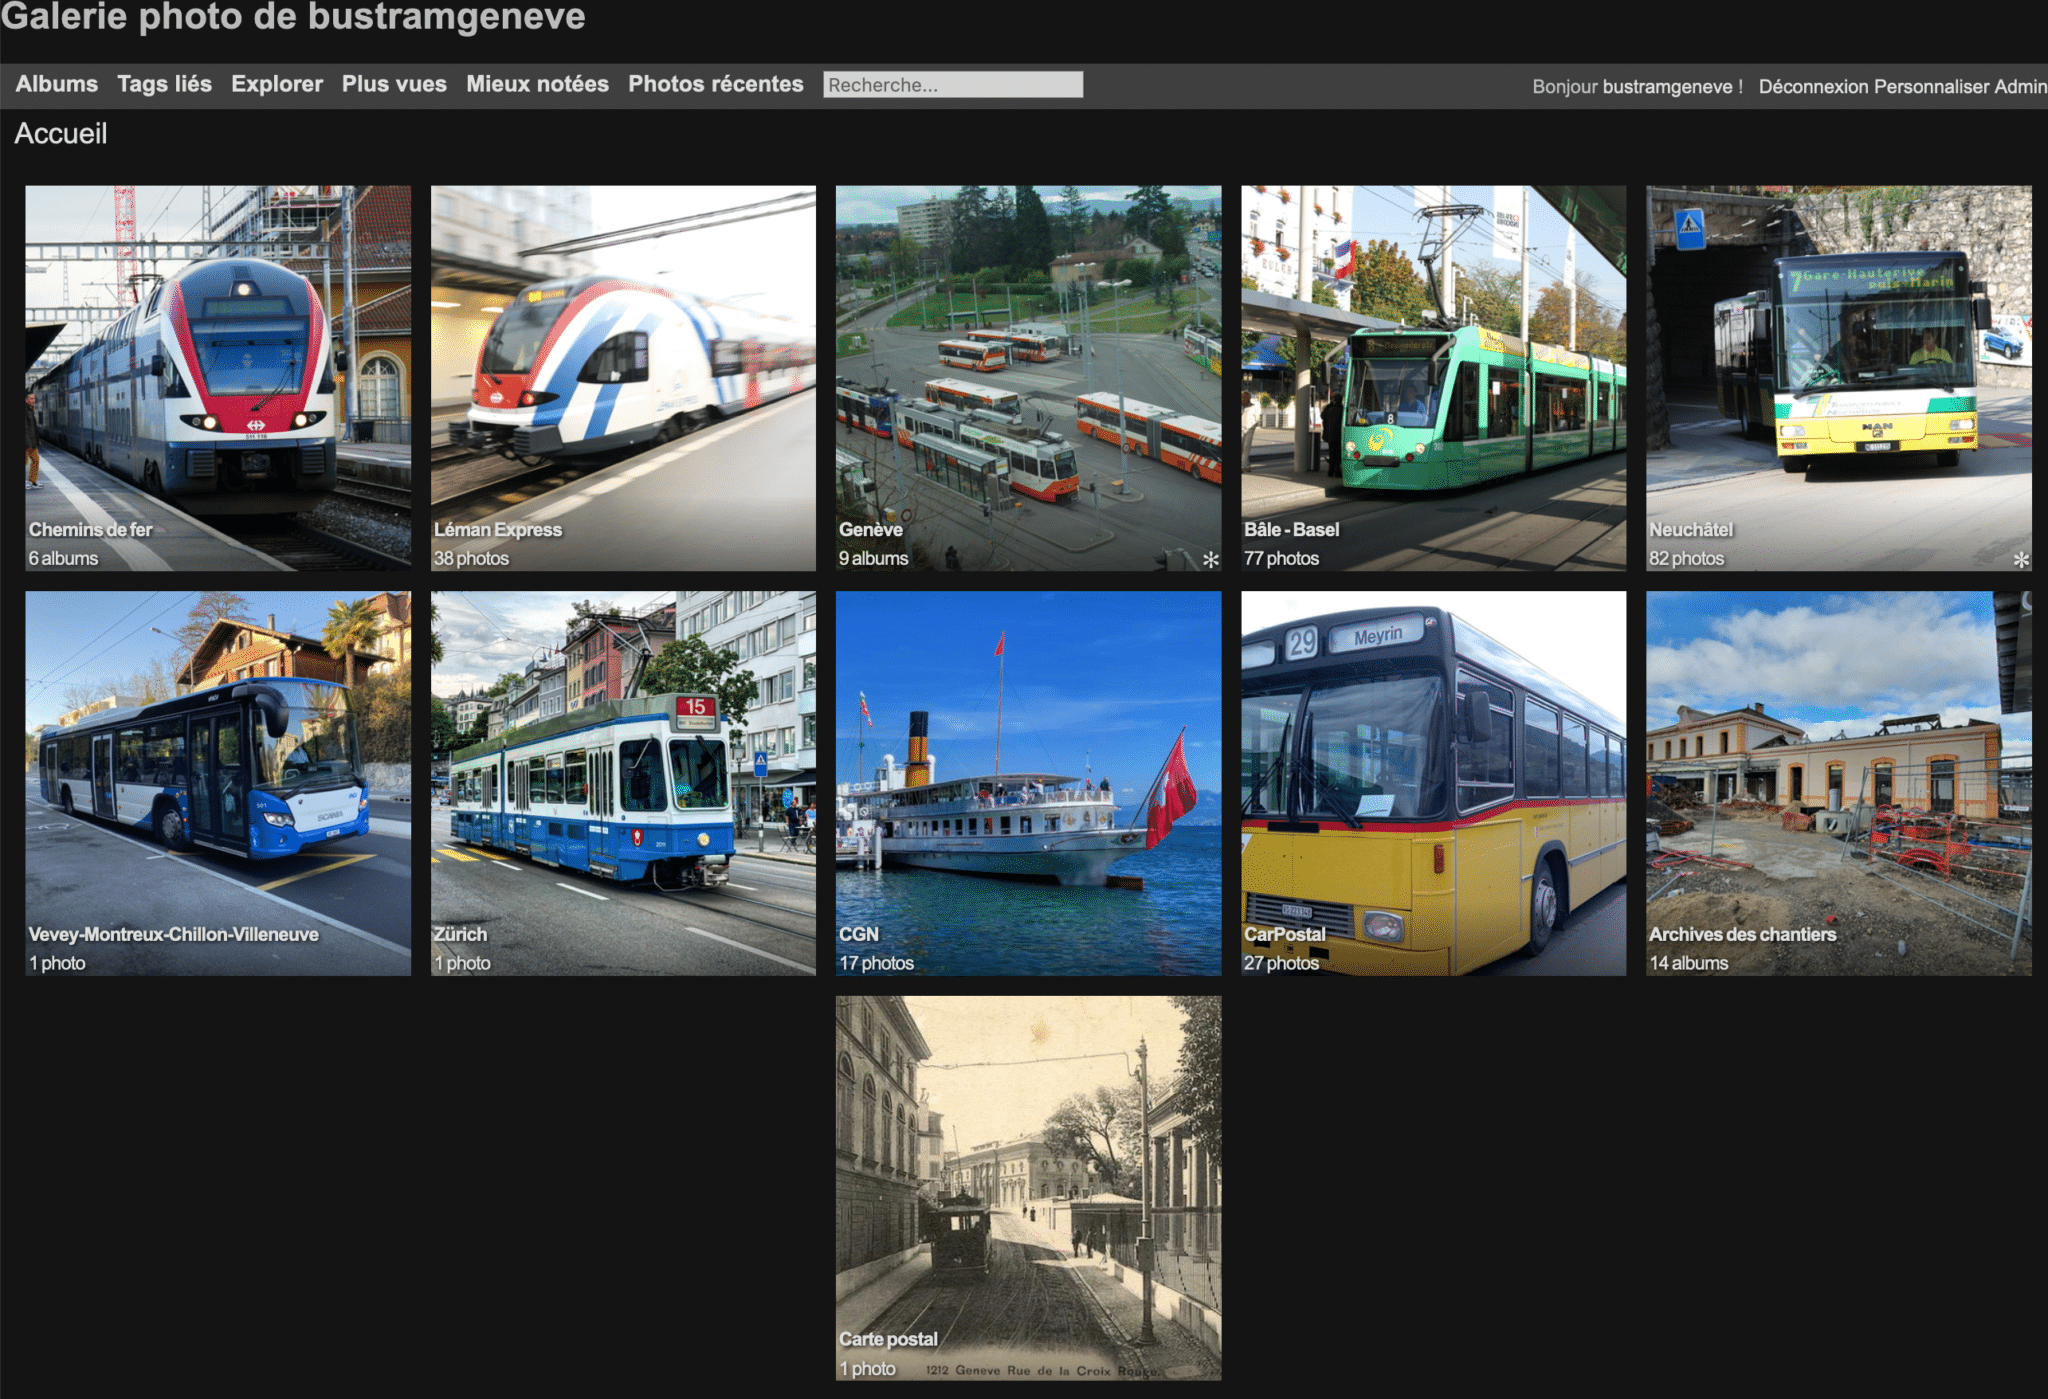Viewport: 2048px width, 1399px height.
Task: Click the '38 photos' count text
Action: pyautogui.click(x=471, y=559)
